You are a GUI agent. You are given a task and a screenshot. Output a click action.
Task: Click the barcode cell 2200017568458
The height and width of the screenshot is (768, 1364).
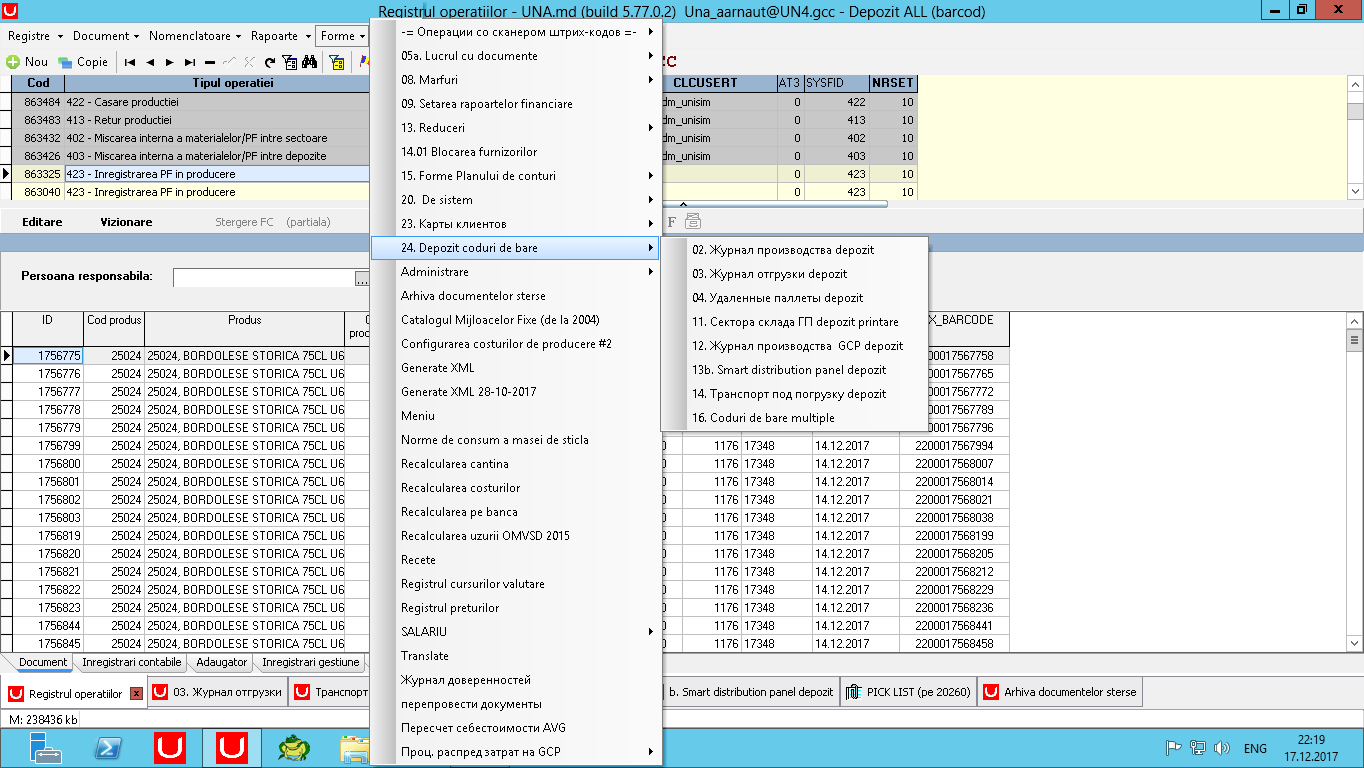pos(954,644)
